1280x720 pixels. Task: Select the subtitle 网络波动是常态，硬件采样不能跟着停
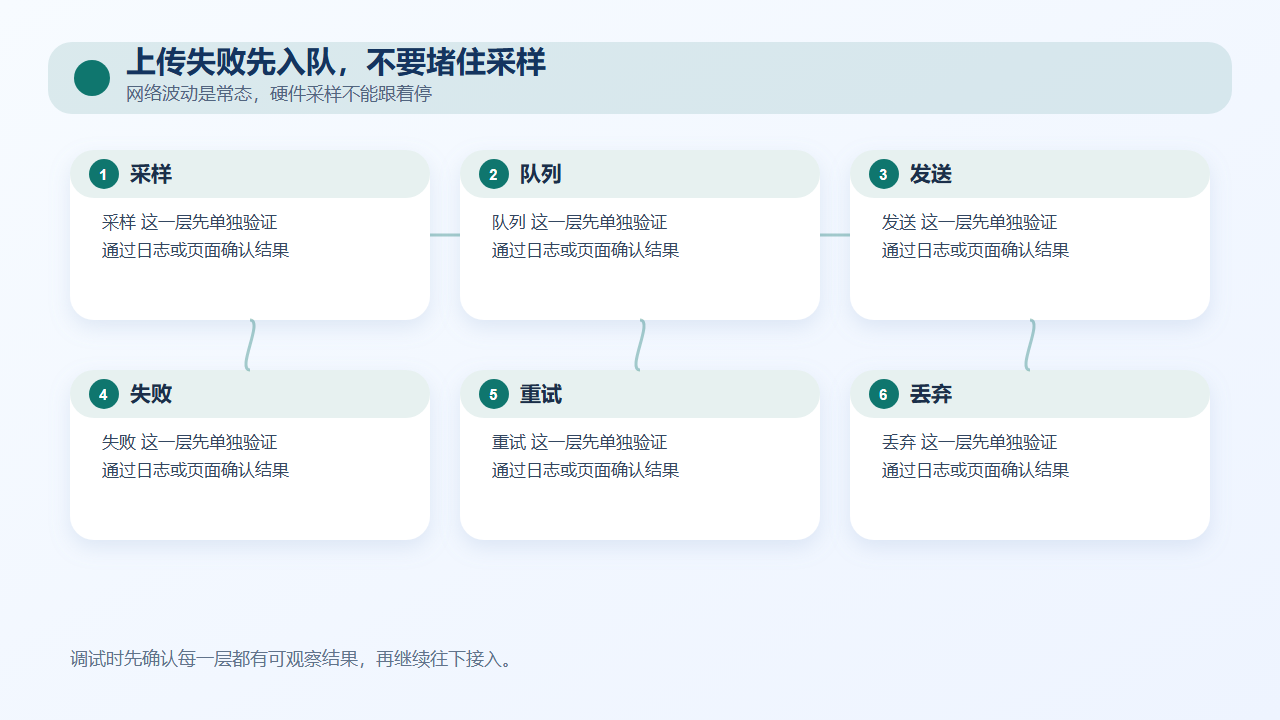coord(279,94)
